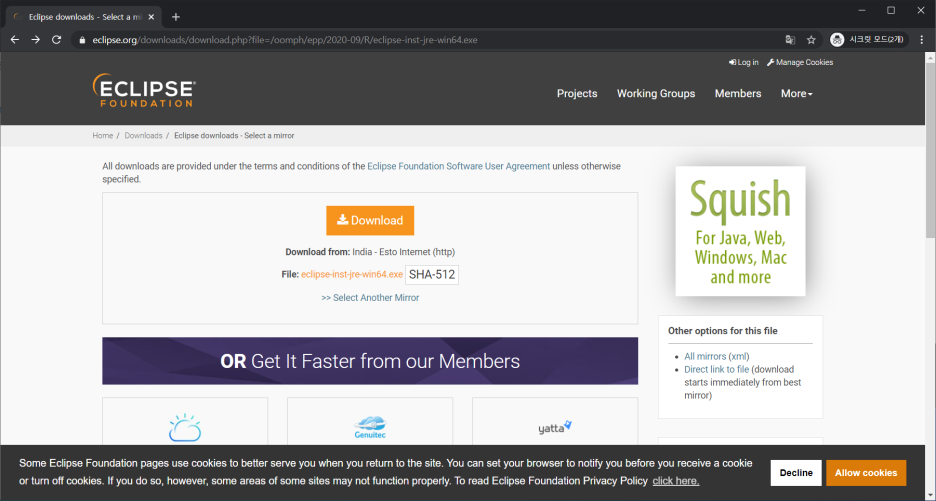Open Manage Cookies
936x501 pixels.
coord(800,62)
